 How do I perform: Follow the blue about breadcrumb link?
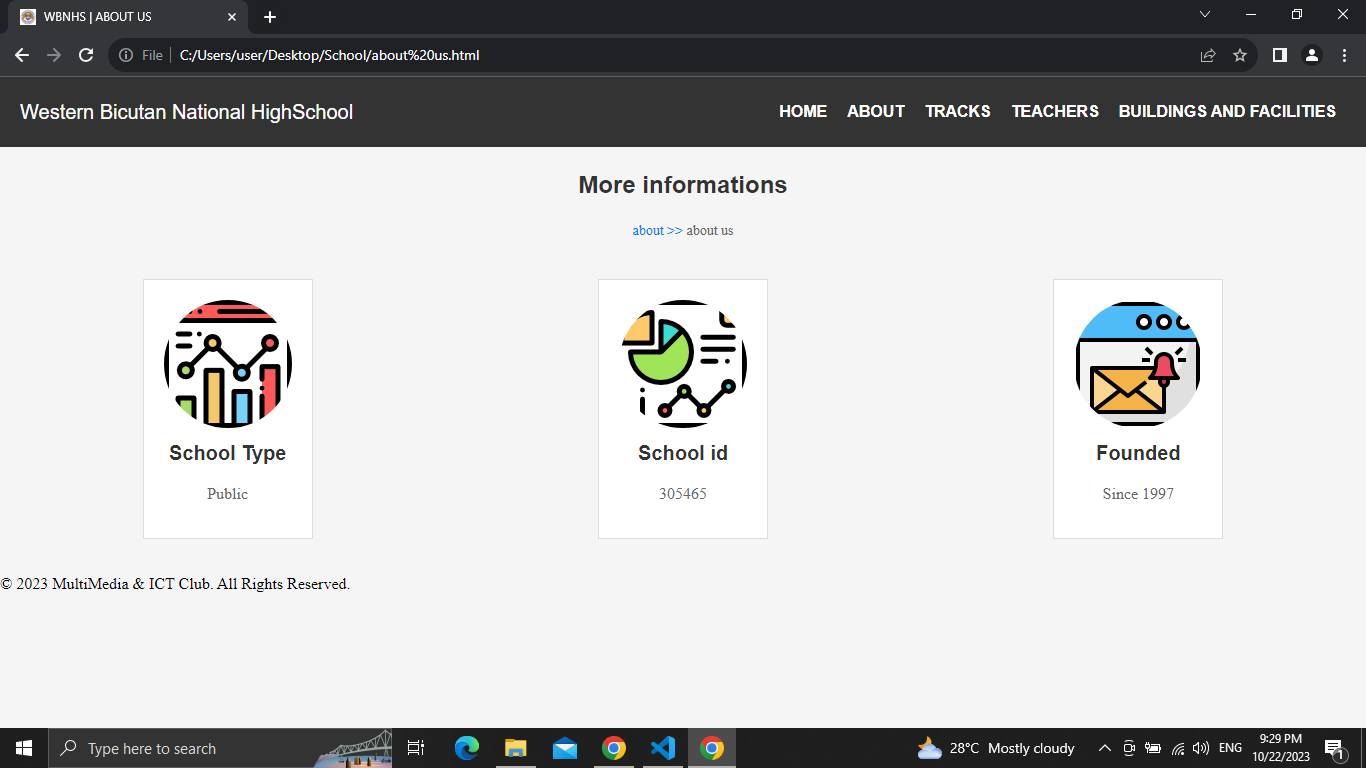[x=648, y=230]
